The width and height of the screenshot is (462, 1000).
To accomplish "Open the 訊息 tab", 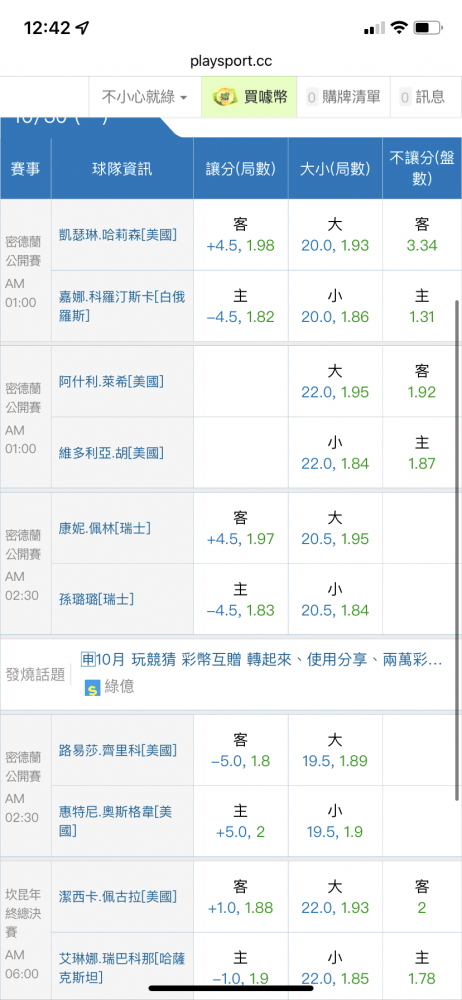I will coord(422,97).
